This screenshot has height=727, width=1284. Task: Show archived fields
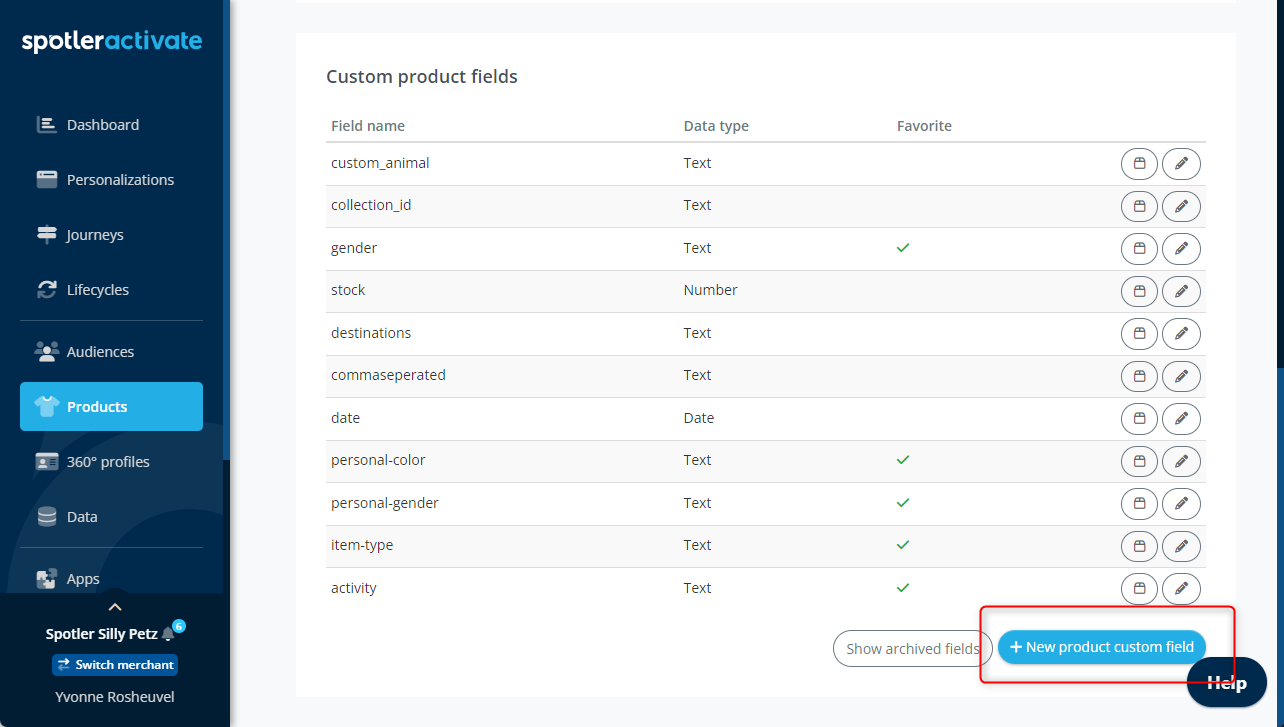pos(913,648)
